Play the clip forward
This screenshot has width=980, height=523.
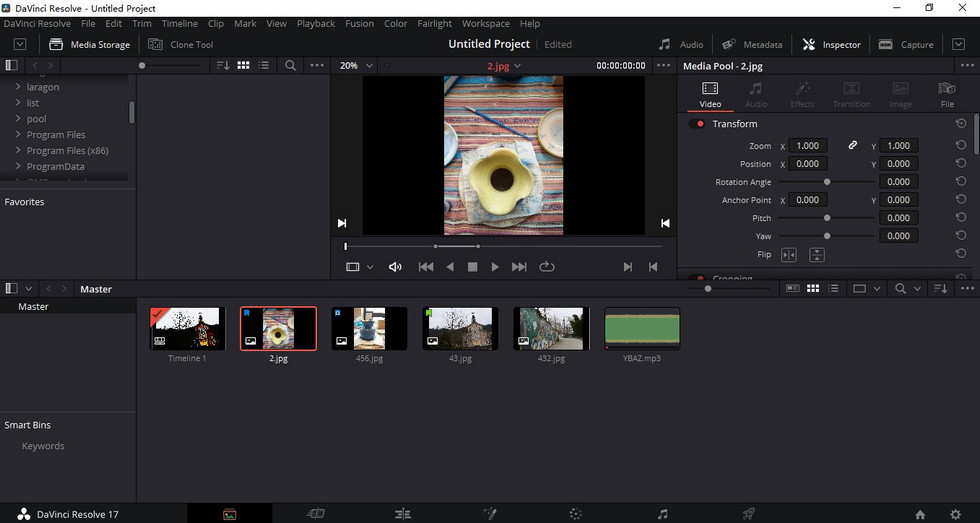[495, 267]
